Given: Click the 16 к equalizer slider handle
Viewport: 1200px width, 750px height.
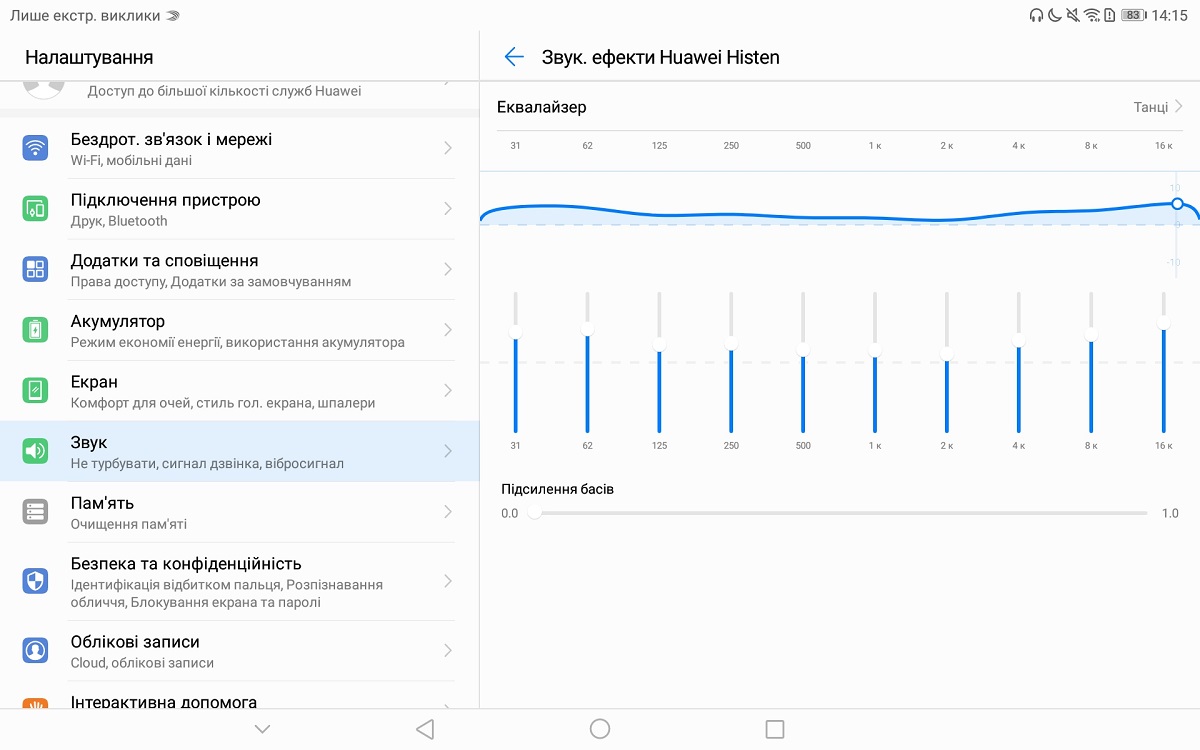Looking at the screenshot, I should (1163, 322).
